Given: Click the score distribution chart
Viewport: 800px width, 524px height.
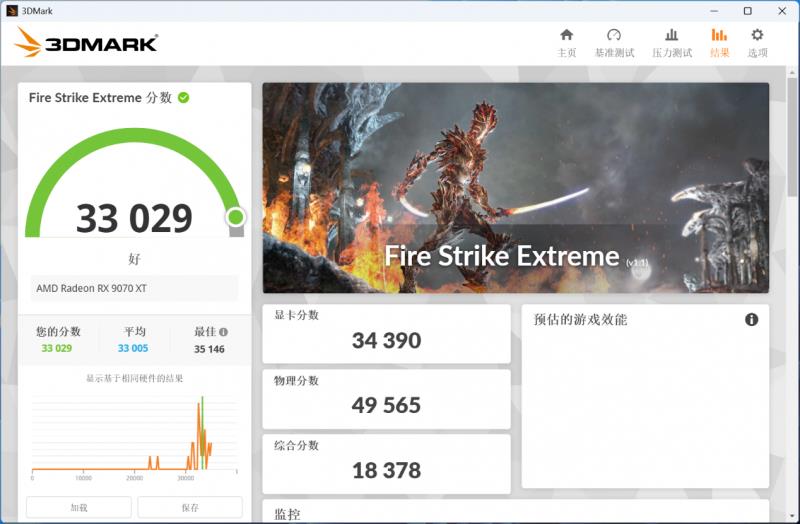Looking at the screenshot, I should (x=135, y=436).
